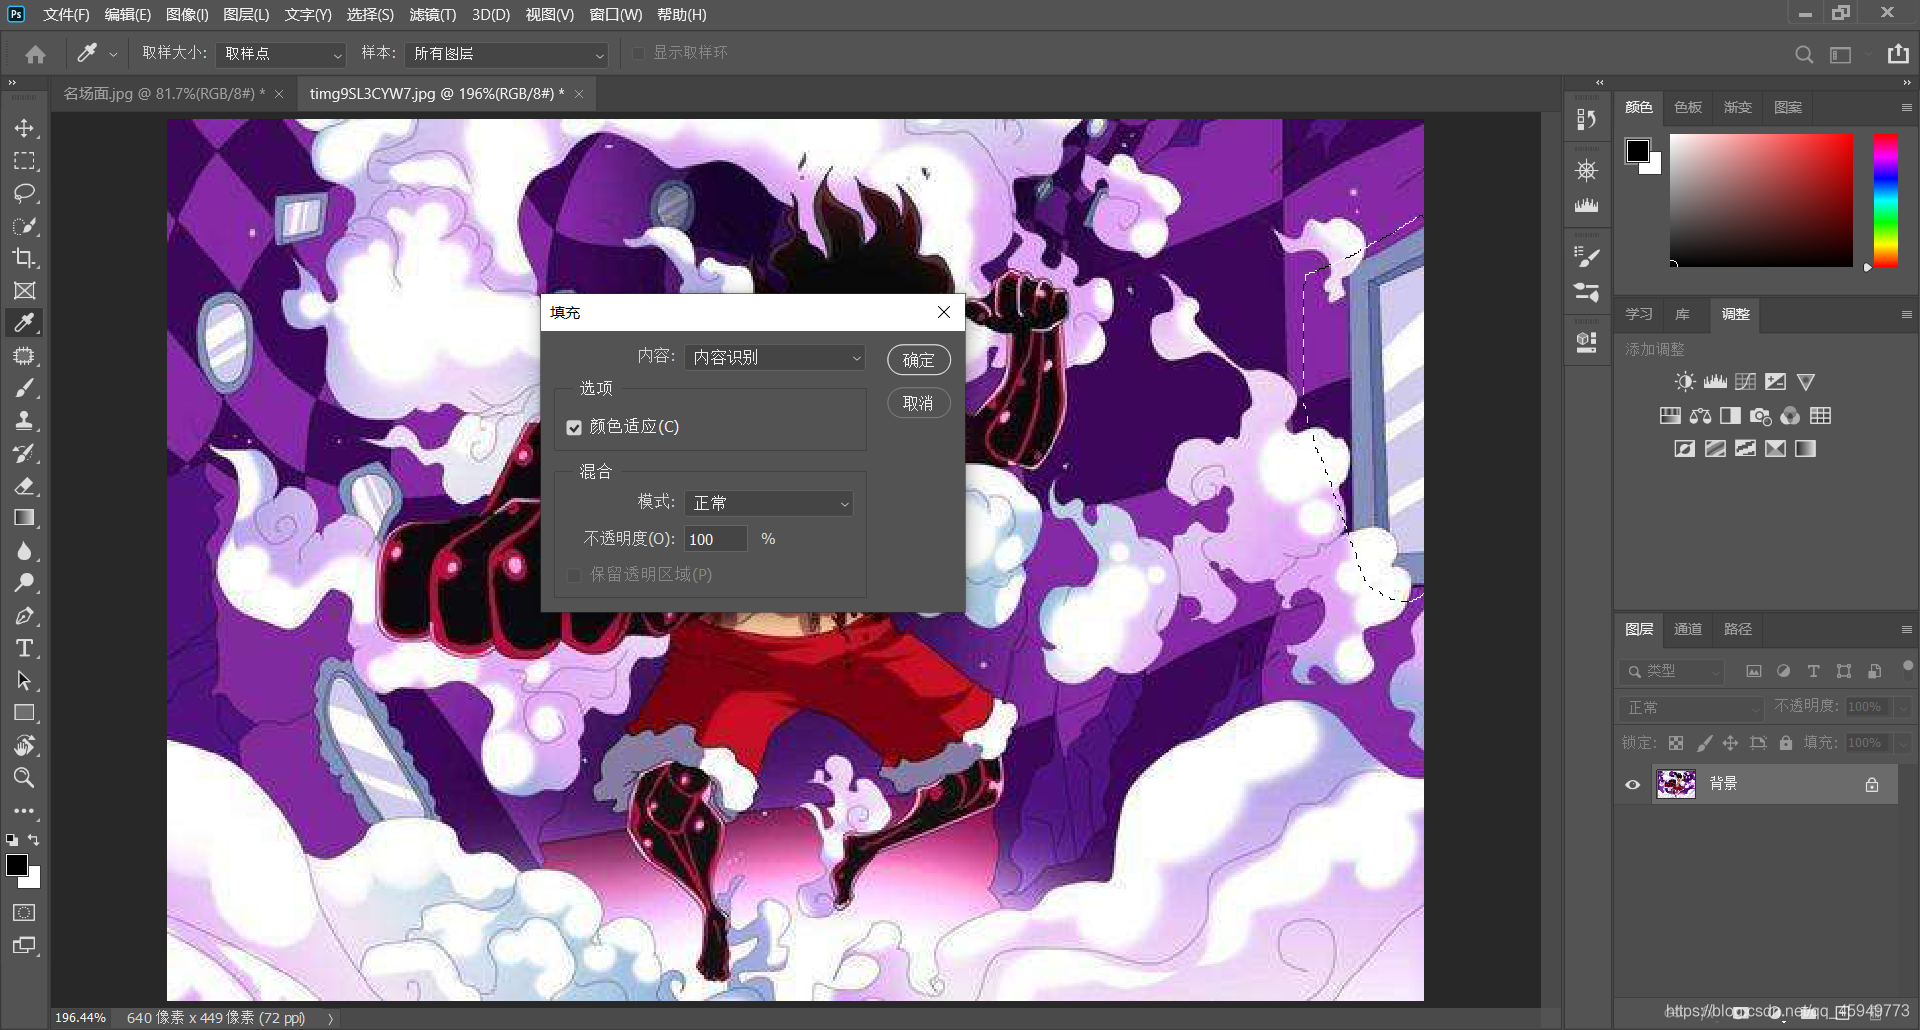
Task: Open the blending Mode dropdown in Fill dialog
Action: [769, 503]
